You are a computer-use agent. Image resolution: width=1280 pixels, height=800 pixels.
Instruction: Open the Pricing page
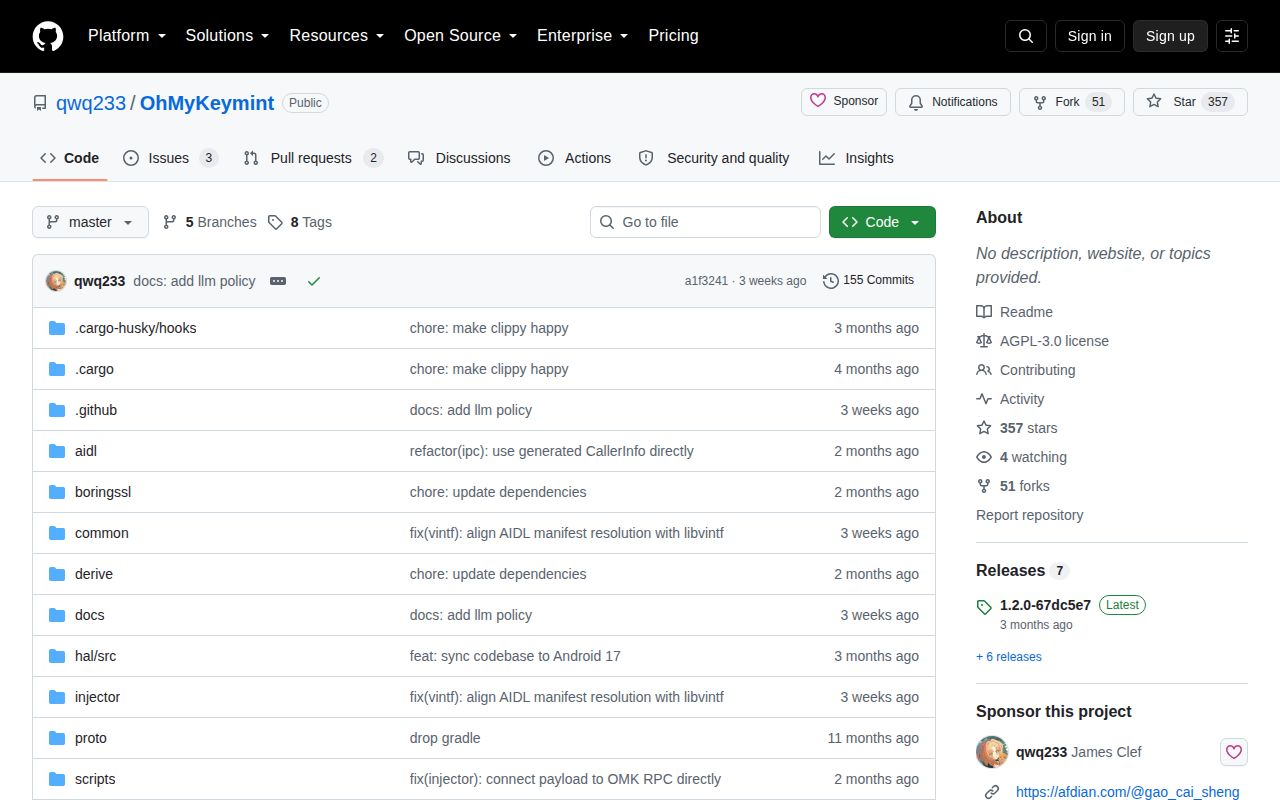point(673,36)
